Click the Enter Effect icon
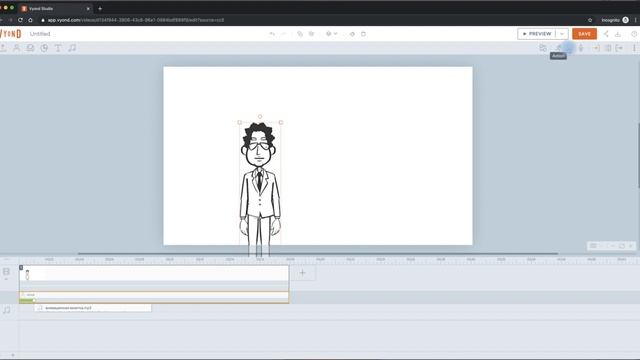This screenshot has width=640, height=360. [596, 48]
